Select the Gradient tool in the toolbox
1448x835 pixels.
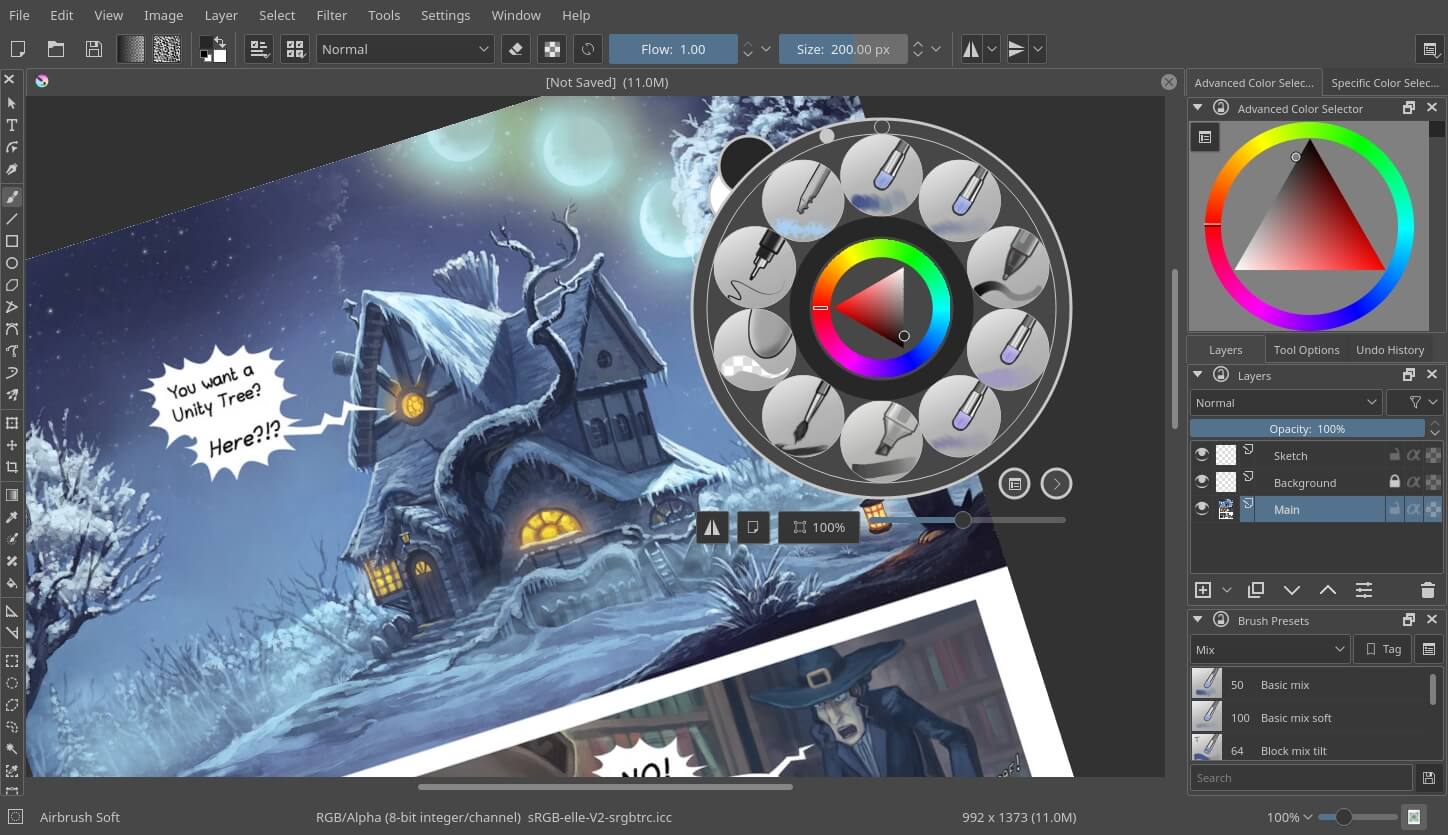pyautogui.click(x=12, y=495)
